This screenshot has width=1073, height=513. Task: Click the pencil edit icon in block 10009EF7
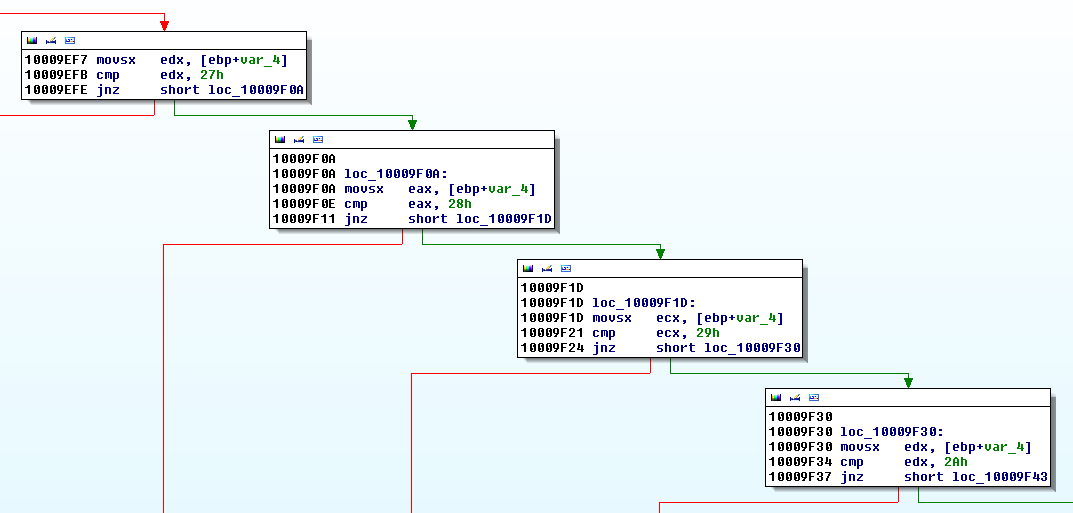(51, 40)
